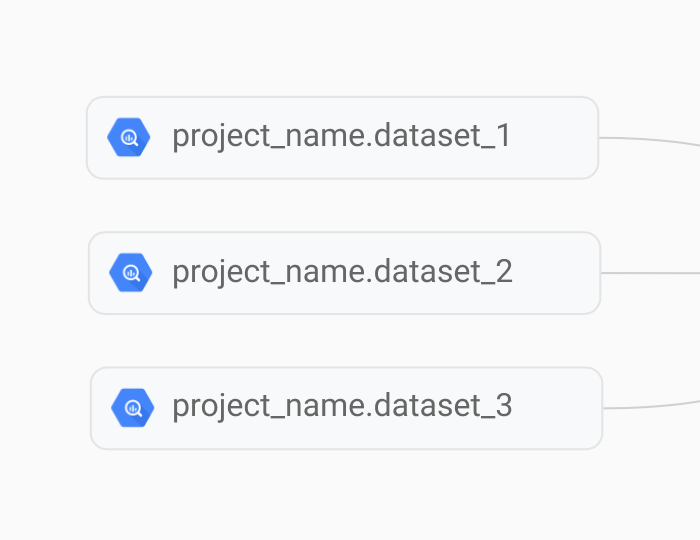
Task: Click the blank canvas left of the dataset_2 node
Action: pos(44,273)
